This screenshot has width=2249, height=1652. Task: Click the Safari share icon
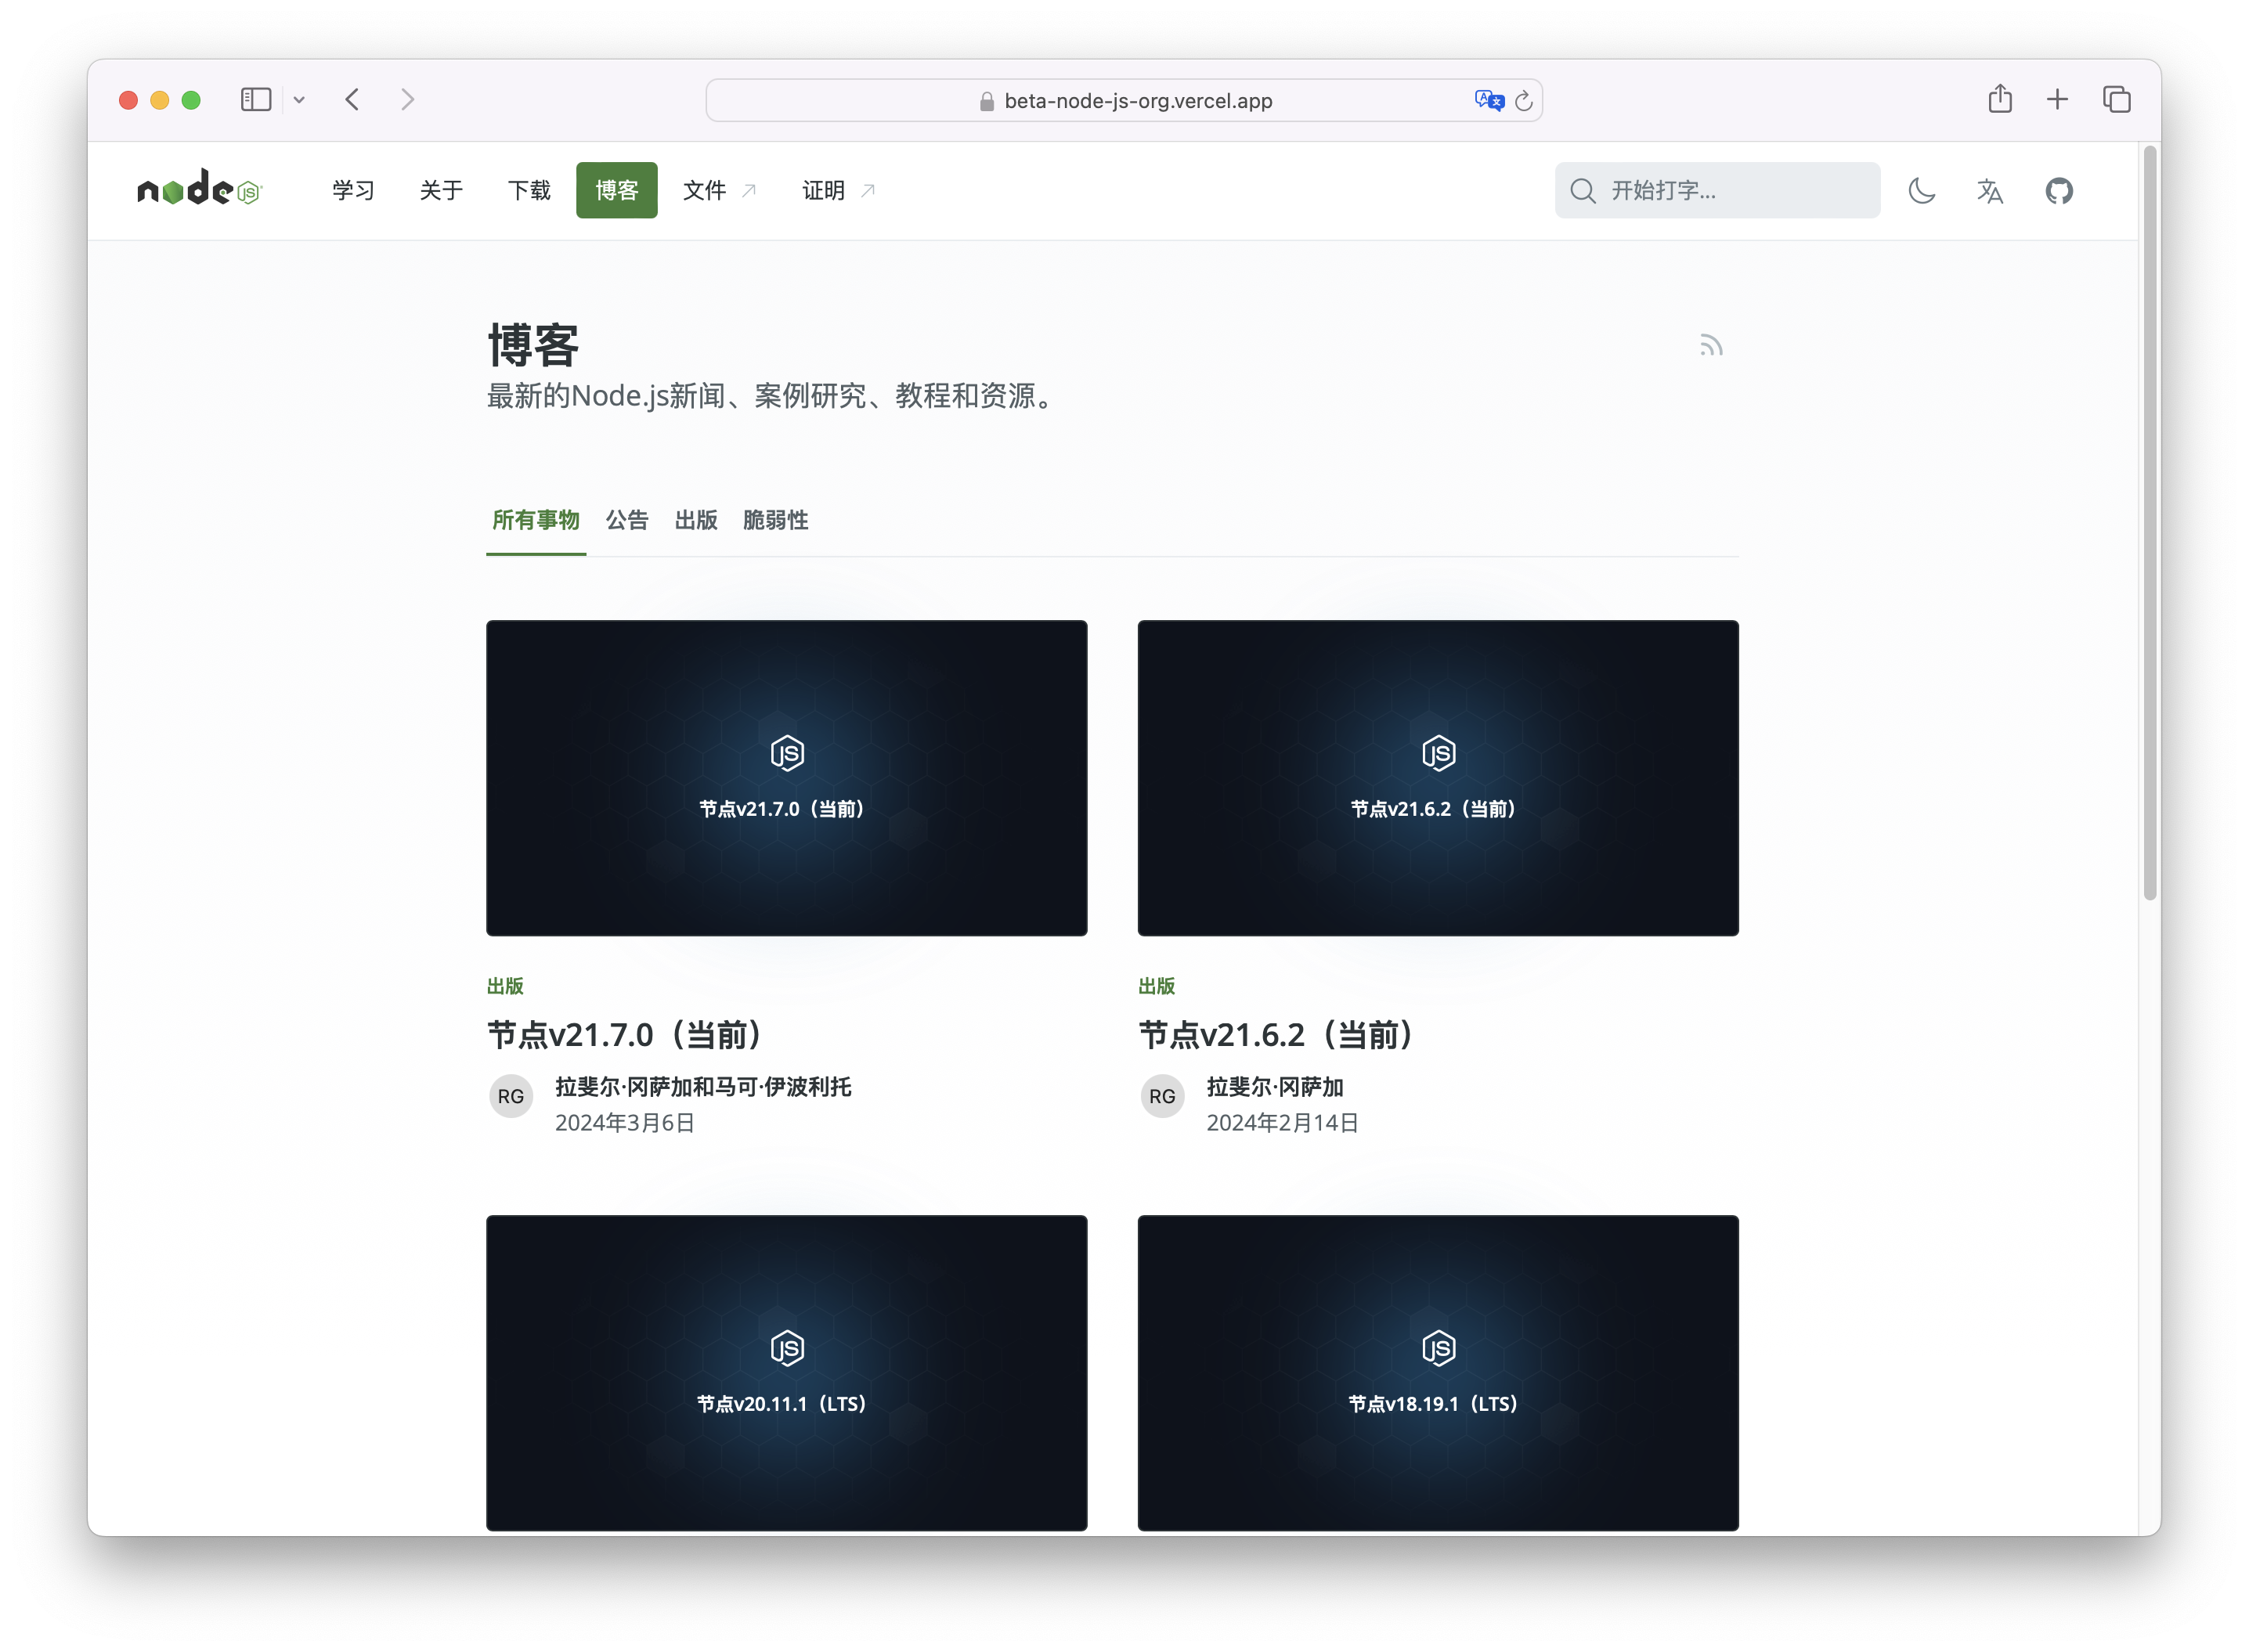pos(2000,98)
